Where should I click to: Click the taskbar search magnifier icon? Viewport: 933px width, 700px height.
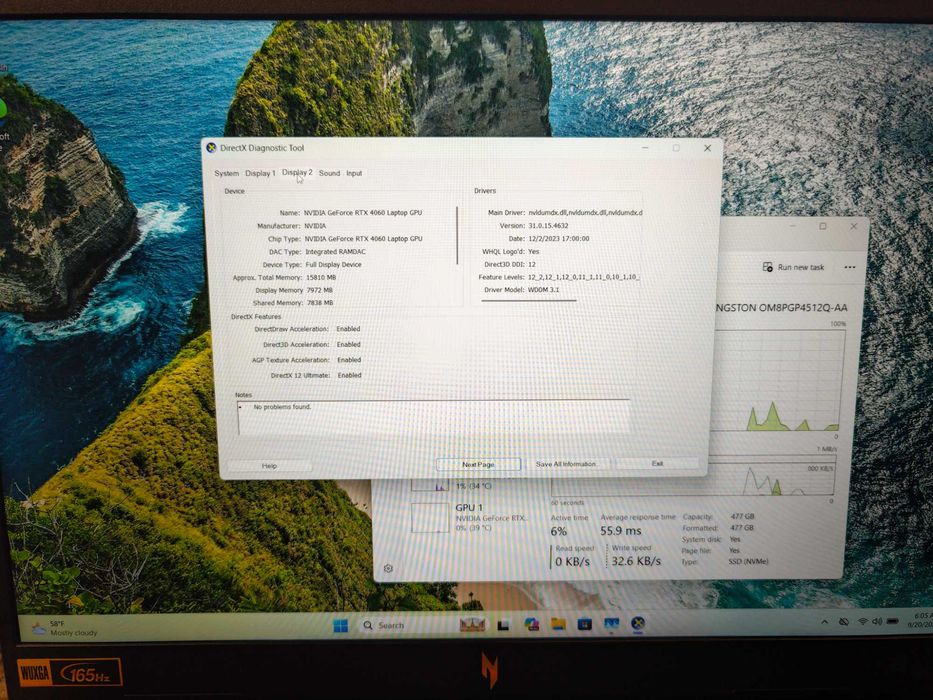(x=368, y=626)
